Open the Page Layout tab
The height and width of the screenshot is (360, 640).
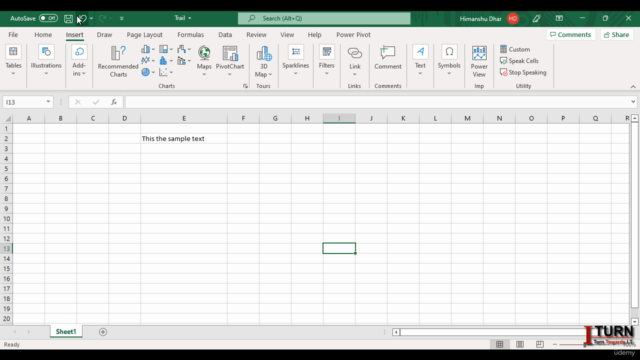click(x=144, y=35)
